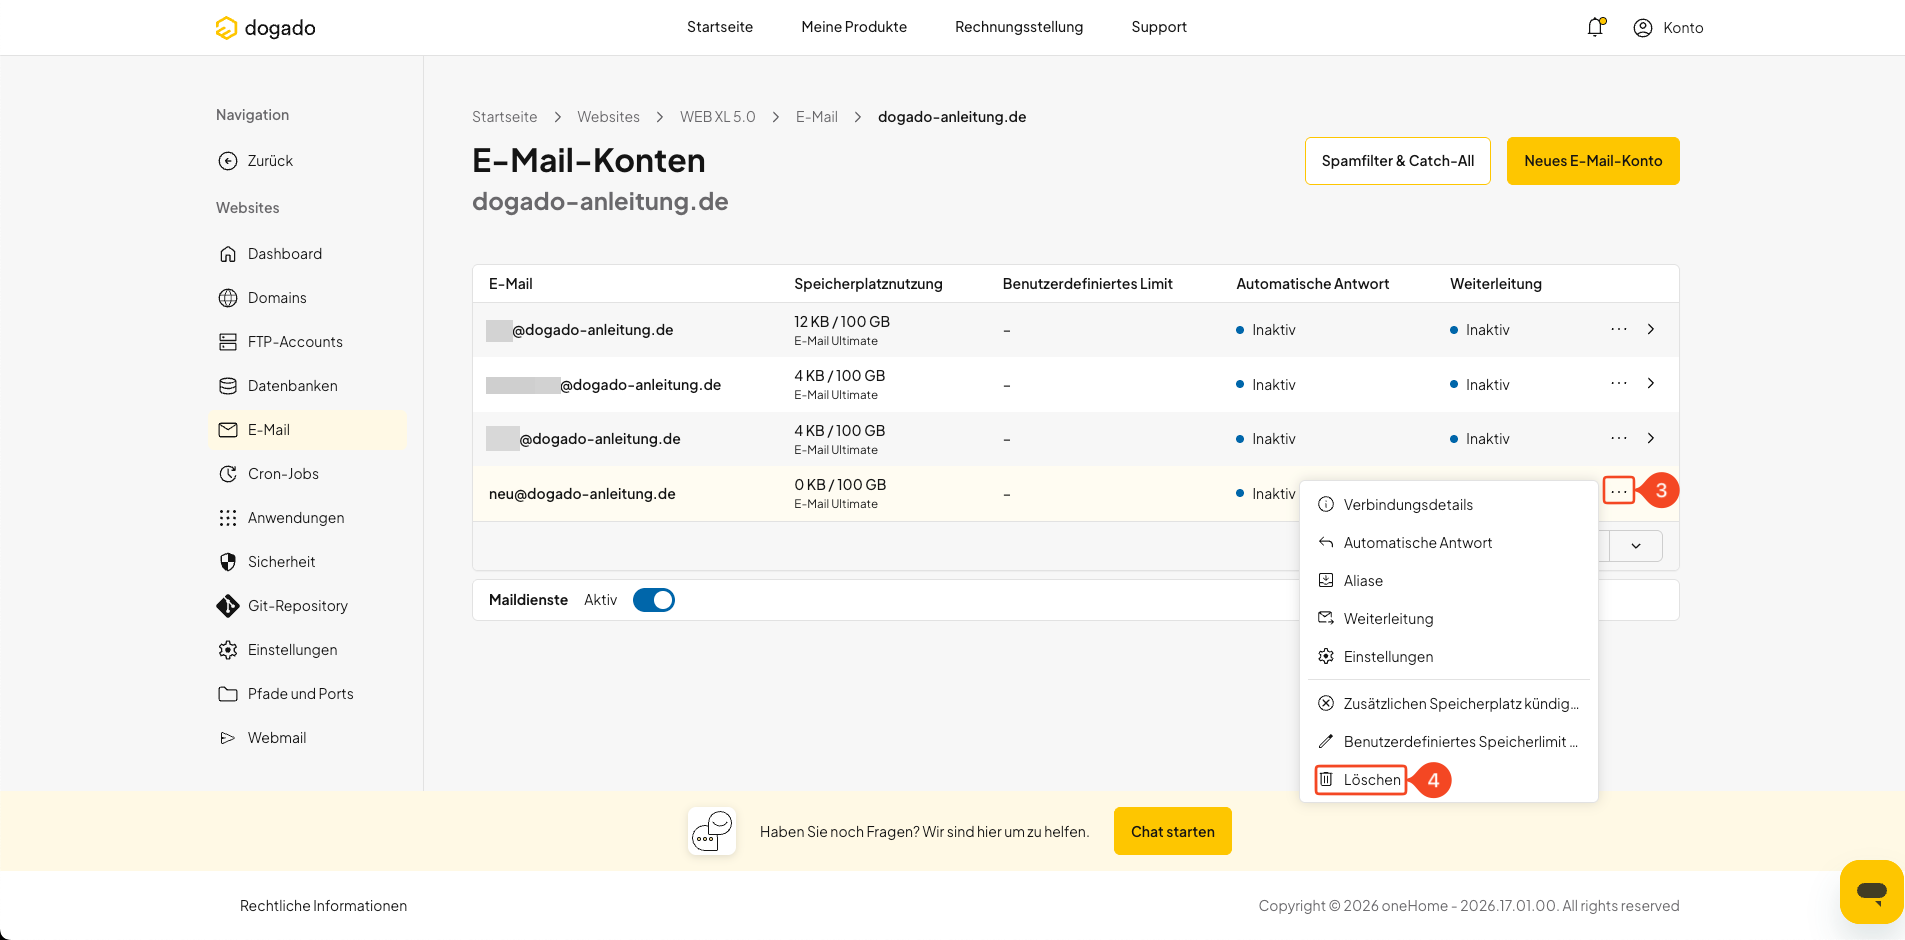Viewport: 1905px width, 940px height.
Task: Click E-Mail breadcrumb link
Action: pos(817,117)
